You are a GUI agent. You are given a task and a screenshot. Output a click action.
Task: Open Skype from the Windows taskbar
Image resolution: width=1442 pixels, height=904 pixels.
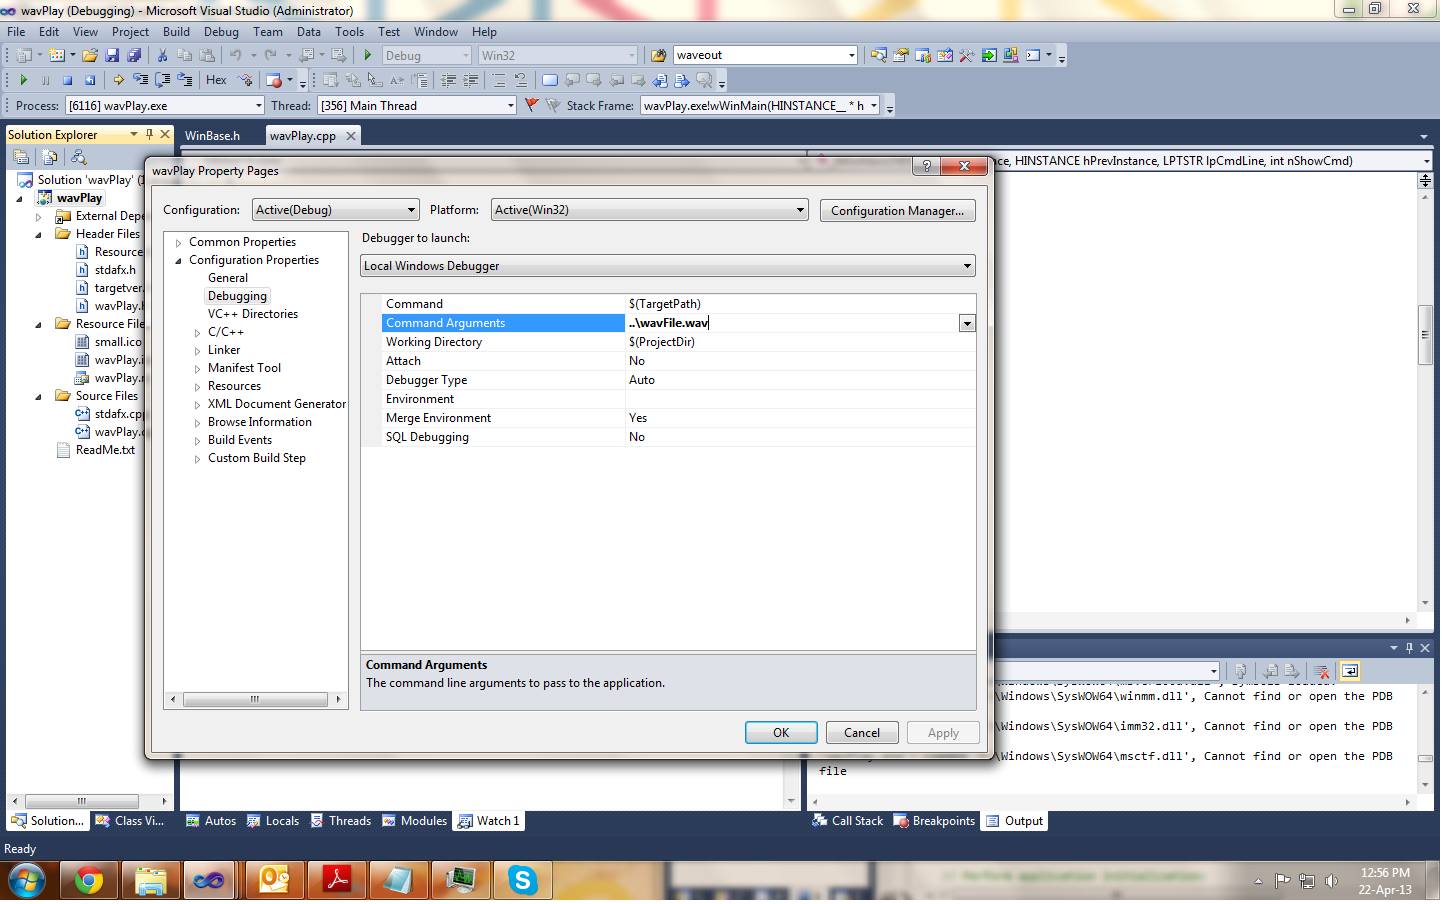(x=522, y=881)
